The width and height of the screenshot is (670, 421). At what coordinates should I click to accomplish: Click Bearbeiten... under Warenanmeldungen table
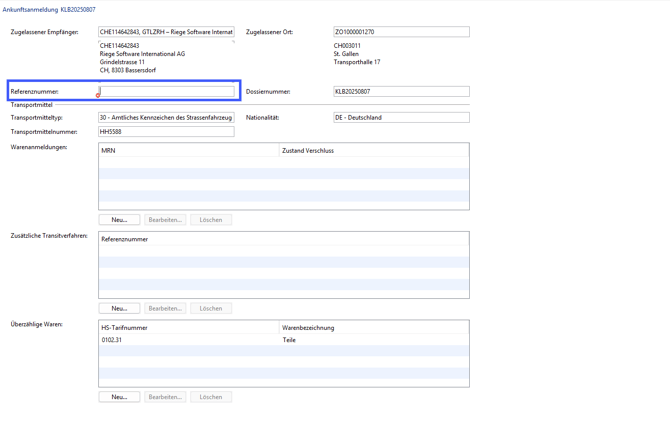tap(165, 219)
